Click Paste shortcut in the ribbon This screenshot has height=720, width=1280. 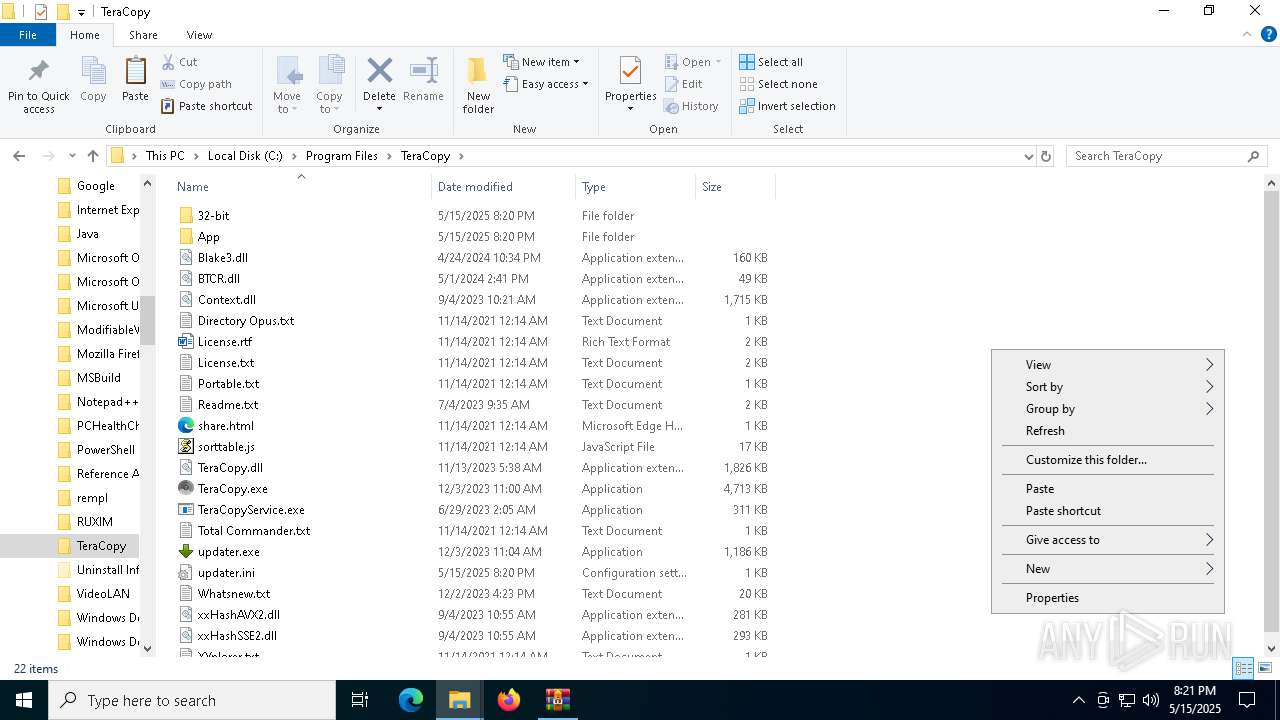206,106
